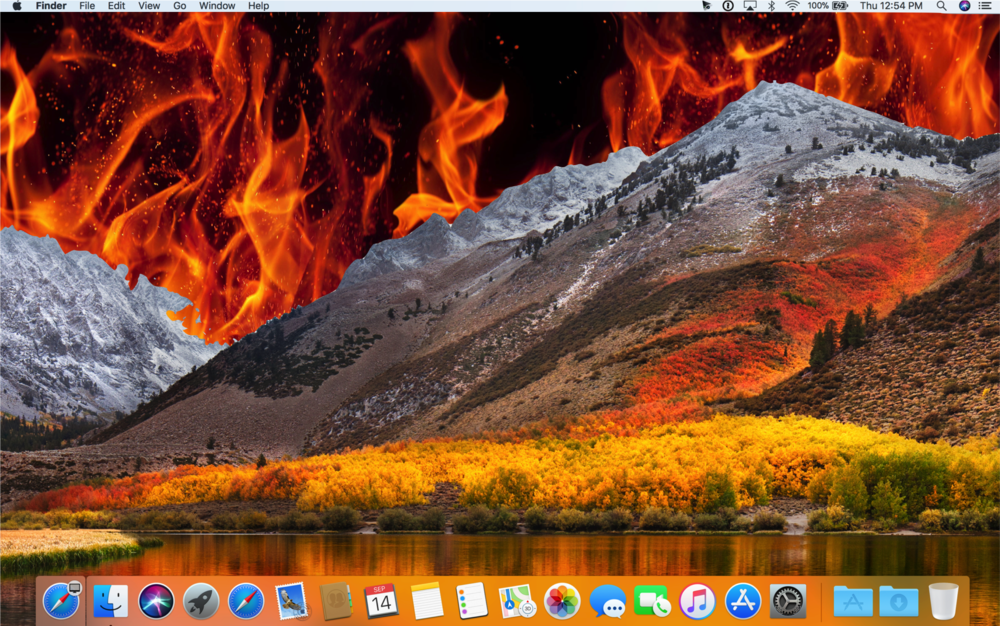This screenshot has height=626, width=1000.
Task: Open App Store from the Dock
Action: [742, 601]
